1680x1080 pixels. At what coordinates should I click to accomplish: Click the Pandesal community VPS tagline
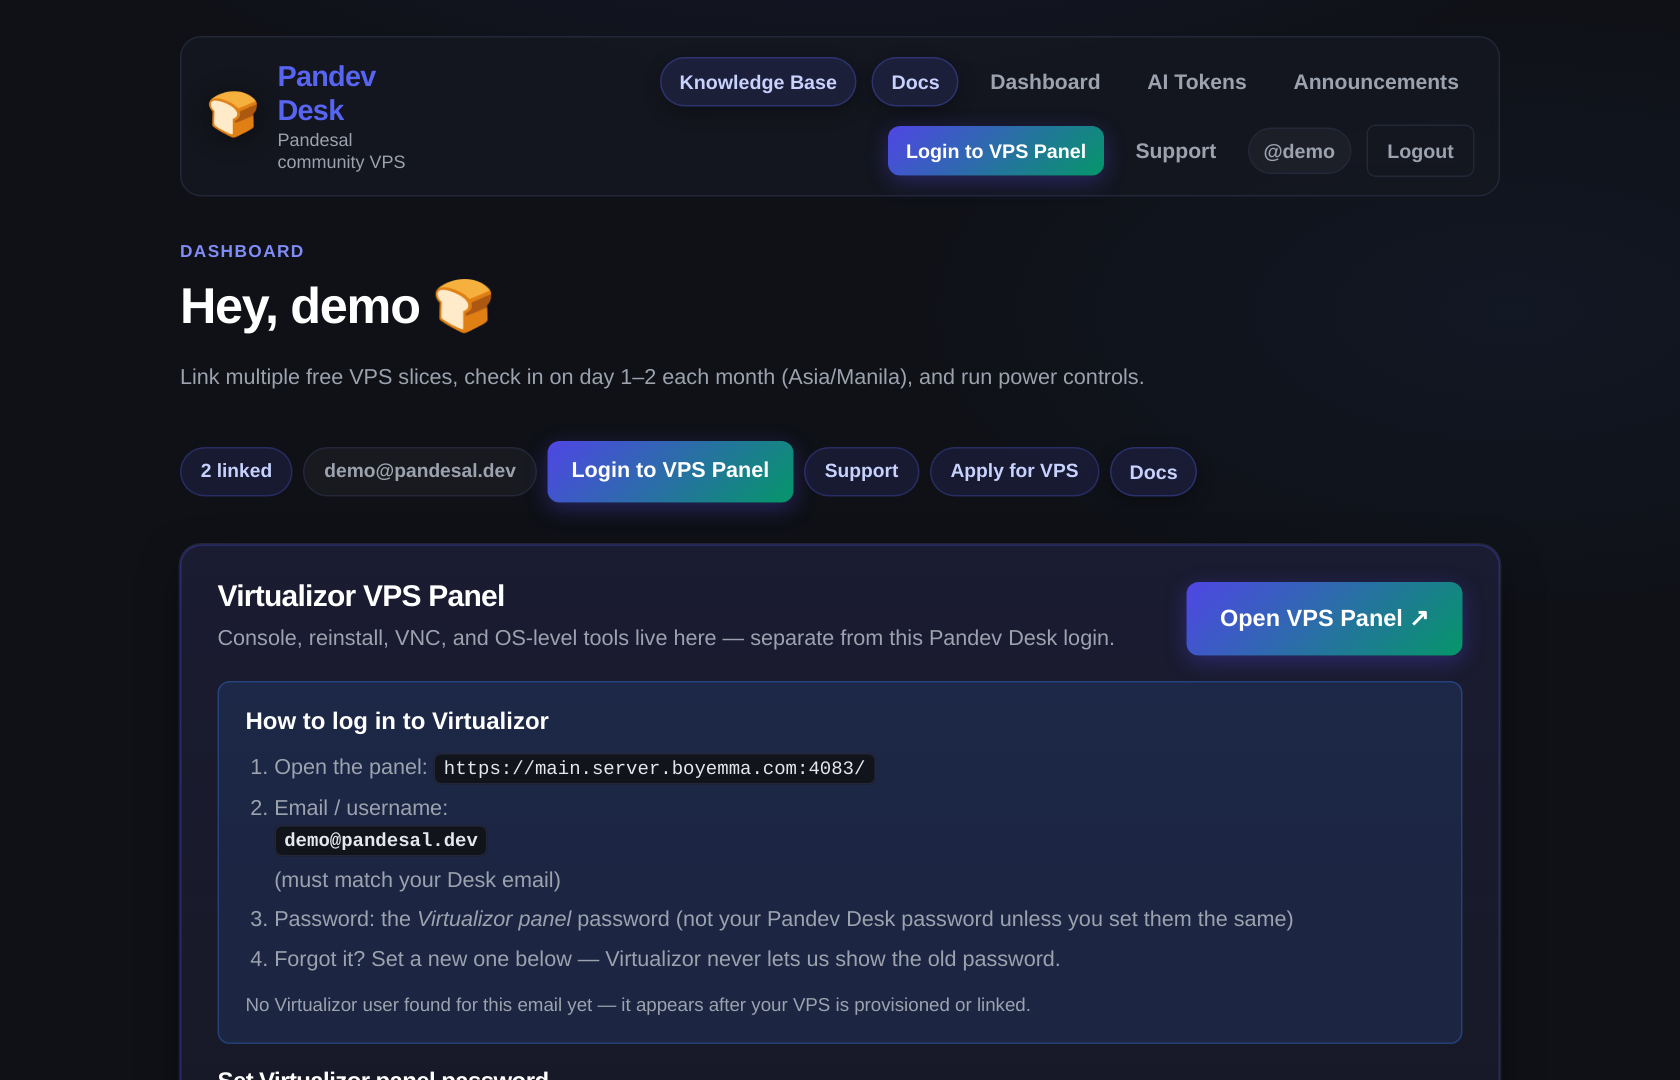click(341, 151)
